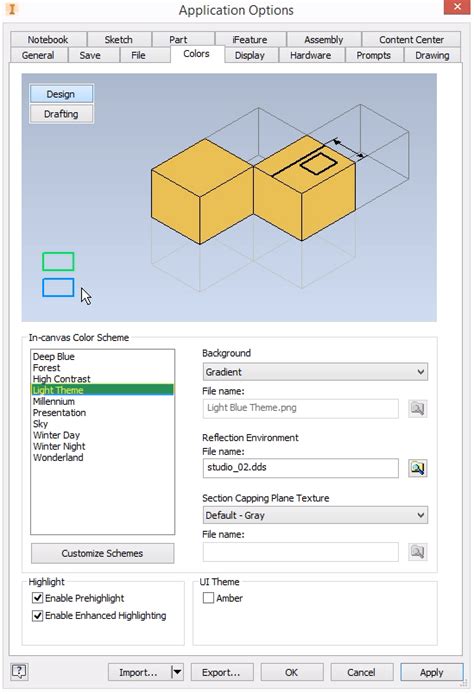Open the iFeature tab
Screen dimensions: 474x694
250,39
